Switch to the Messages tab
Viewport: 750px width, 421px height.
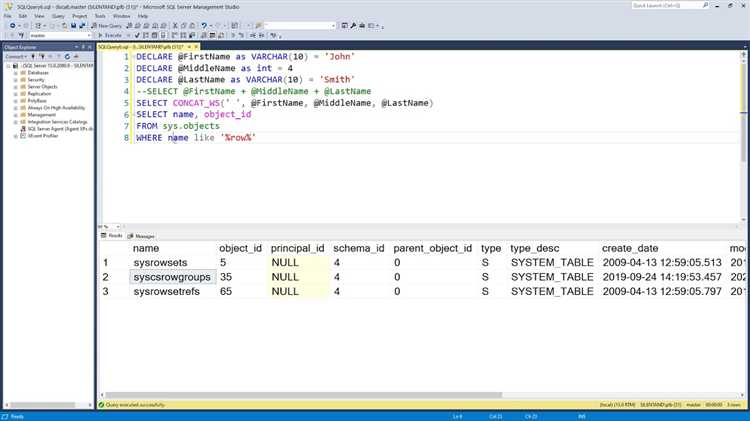point(143,235)
